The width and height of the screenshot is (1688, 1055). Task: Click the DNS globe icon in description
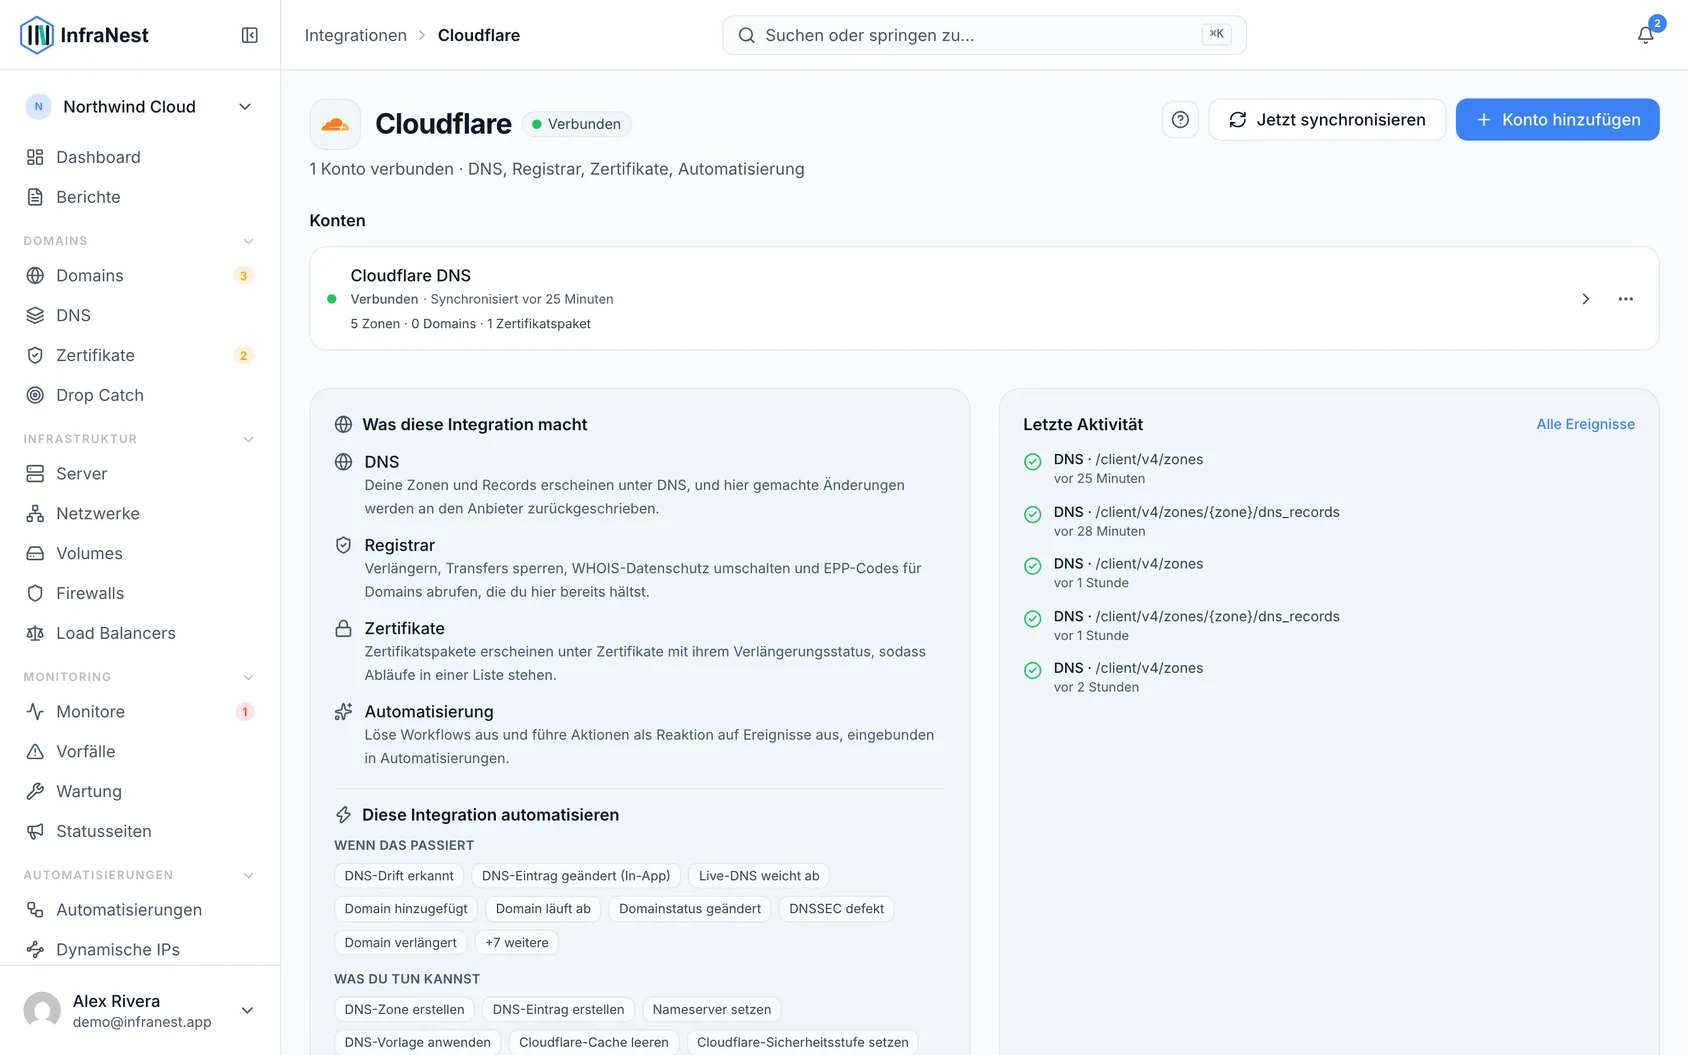(343, 462)
